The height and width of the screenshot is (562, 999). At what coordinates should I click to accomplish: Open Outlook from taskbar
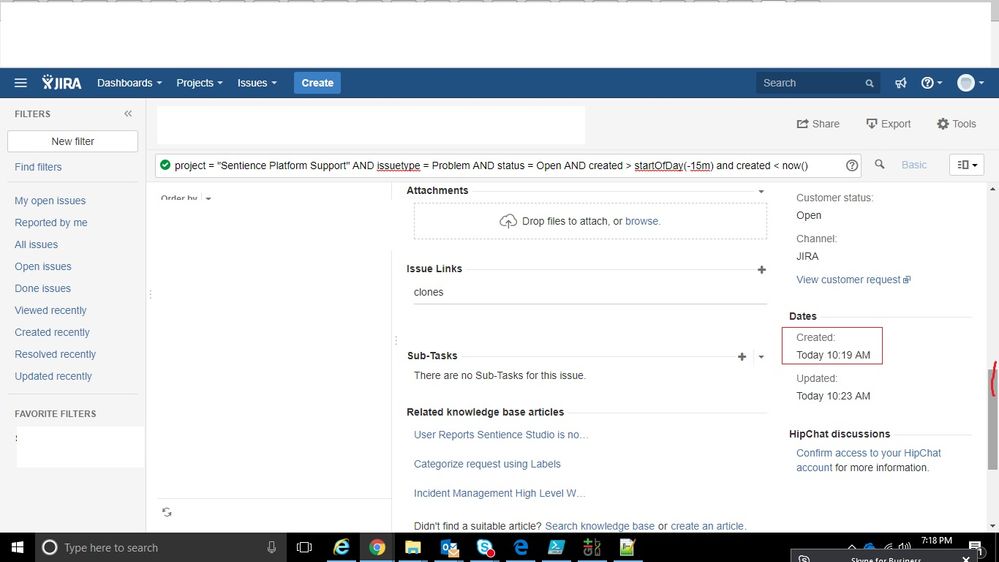(x=449, y=547)
